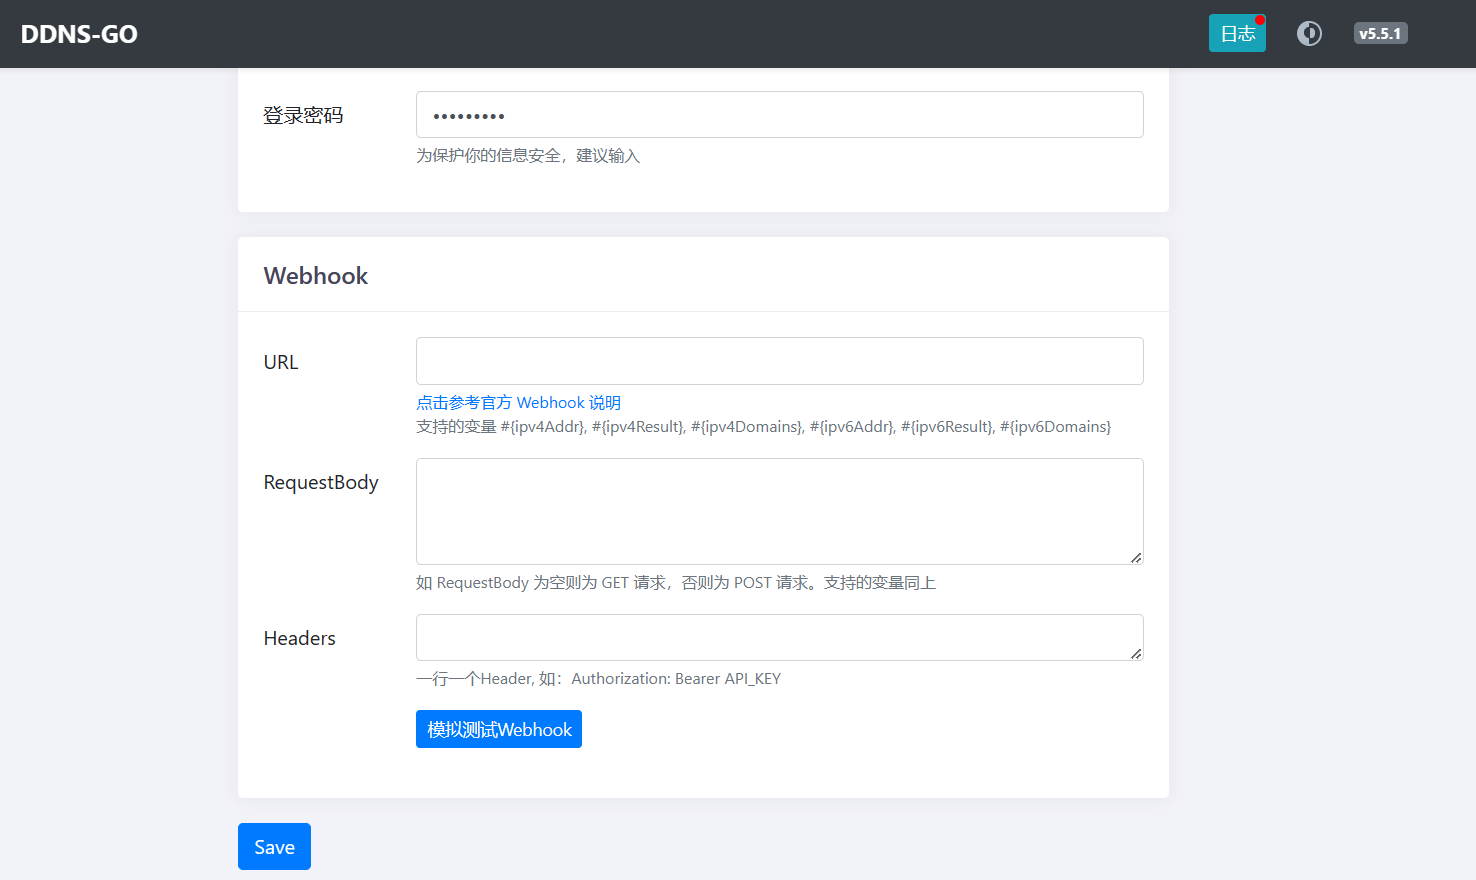Save the configuration with Save button

point(274,847)
